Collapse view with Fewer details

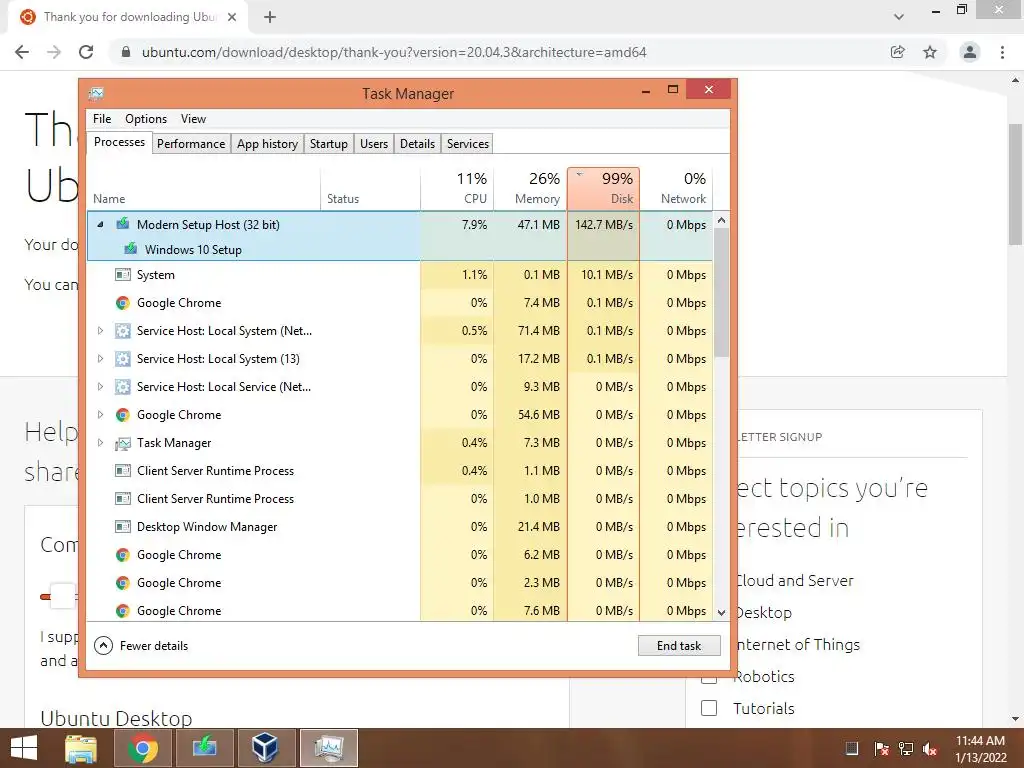pyautogui.click(x=141, y=646)
